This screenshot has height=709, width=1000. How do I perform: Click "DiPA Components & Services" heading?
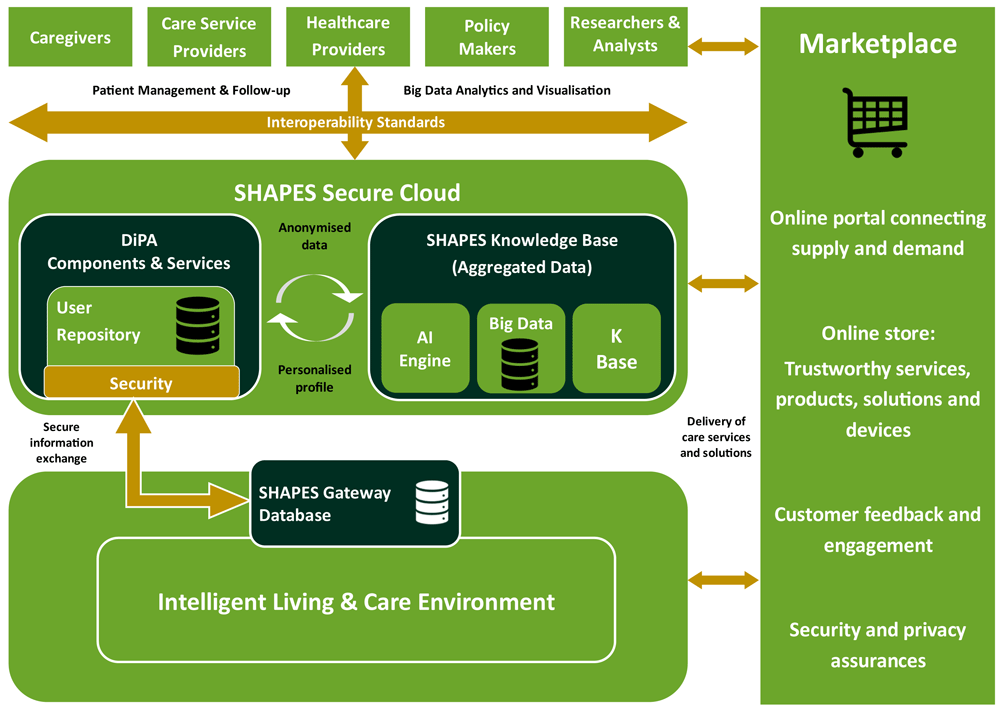point(139,252)
